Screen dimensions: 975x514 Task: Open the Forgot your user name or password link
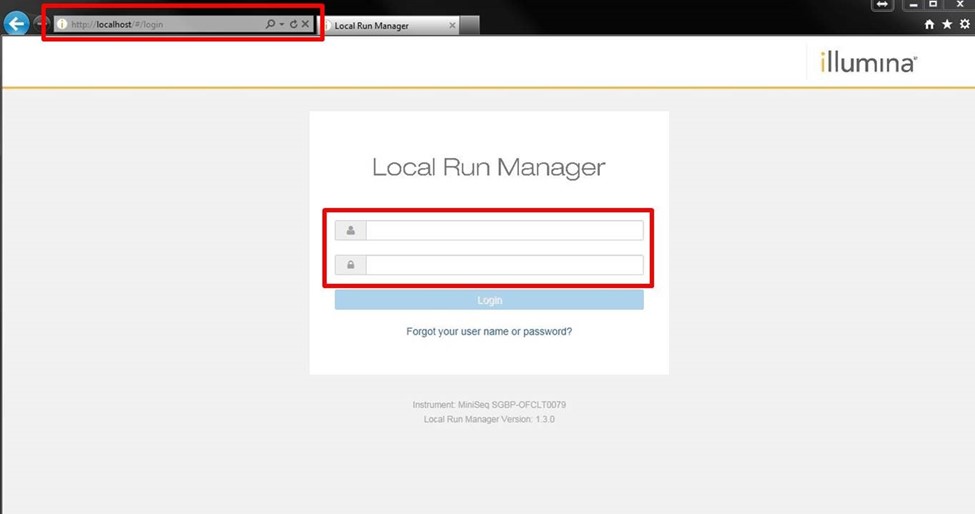tap(489, 331)
